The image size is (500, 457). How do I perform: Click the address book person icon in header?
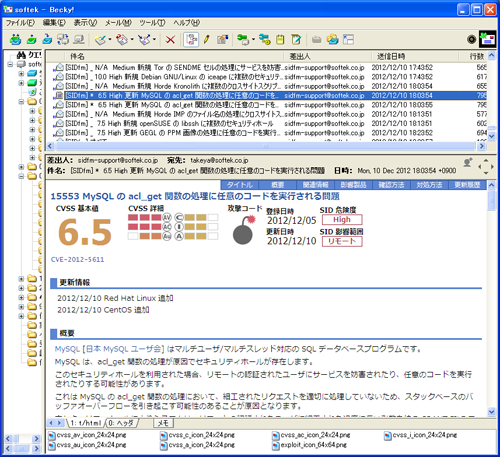click(468, 162)
